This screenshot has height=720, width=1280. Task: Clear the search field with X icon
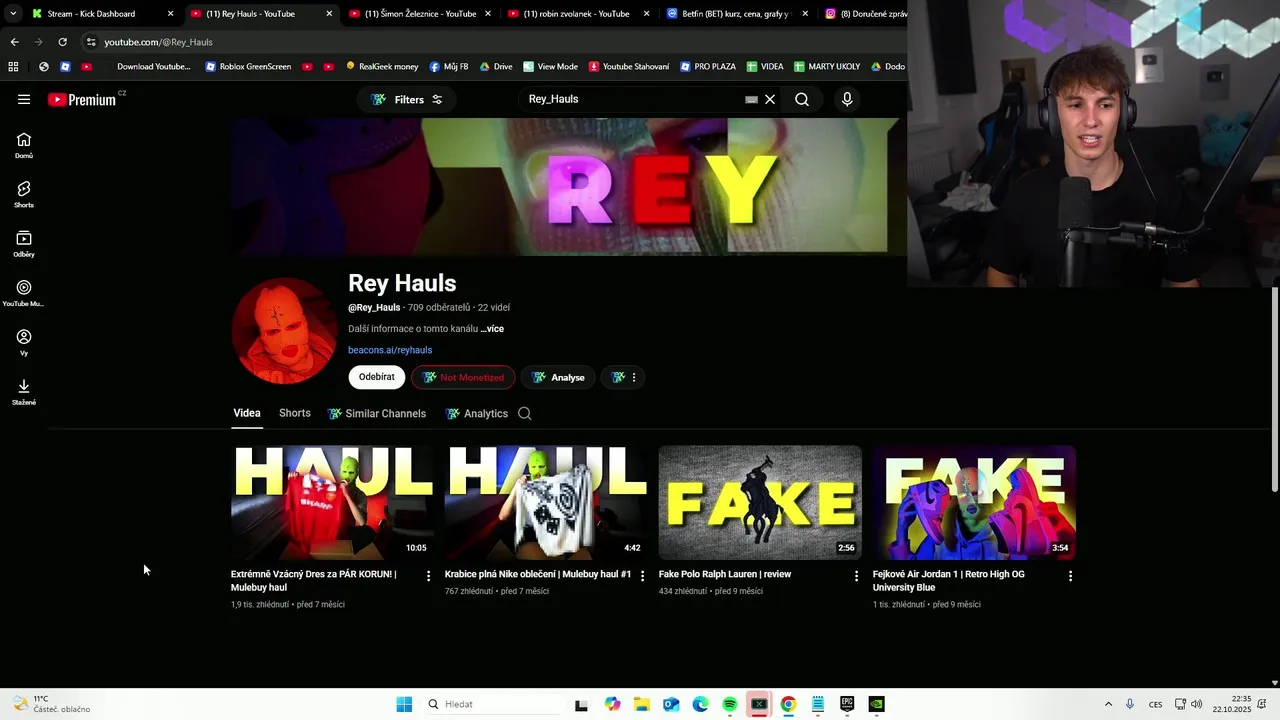point(770,99)
